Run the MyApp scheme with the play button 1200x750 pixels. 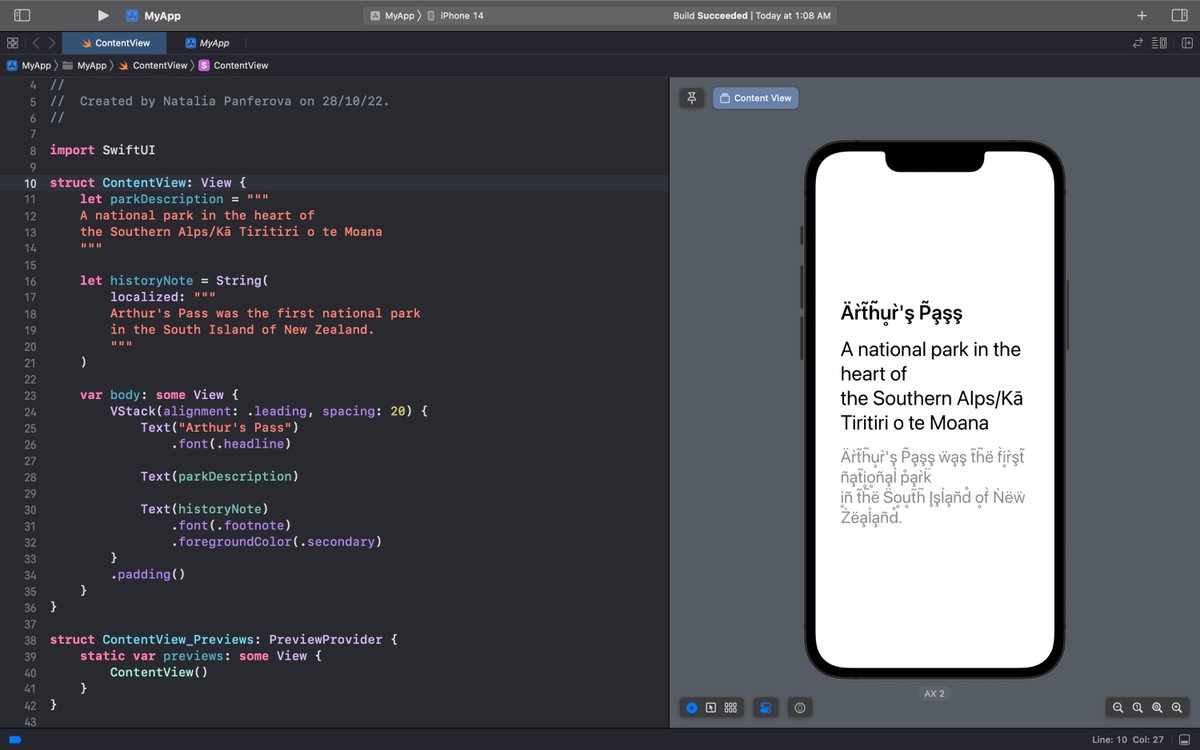point(102,15)
